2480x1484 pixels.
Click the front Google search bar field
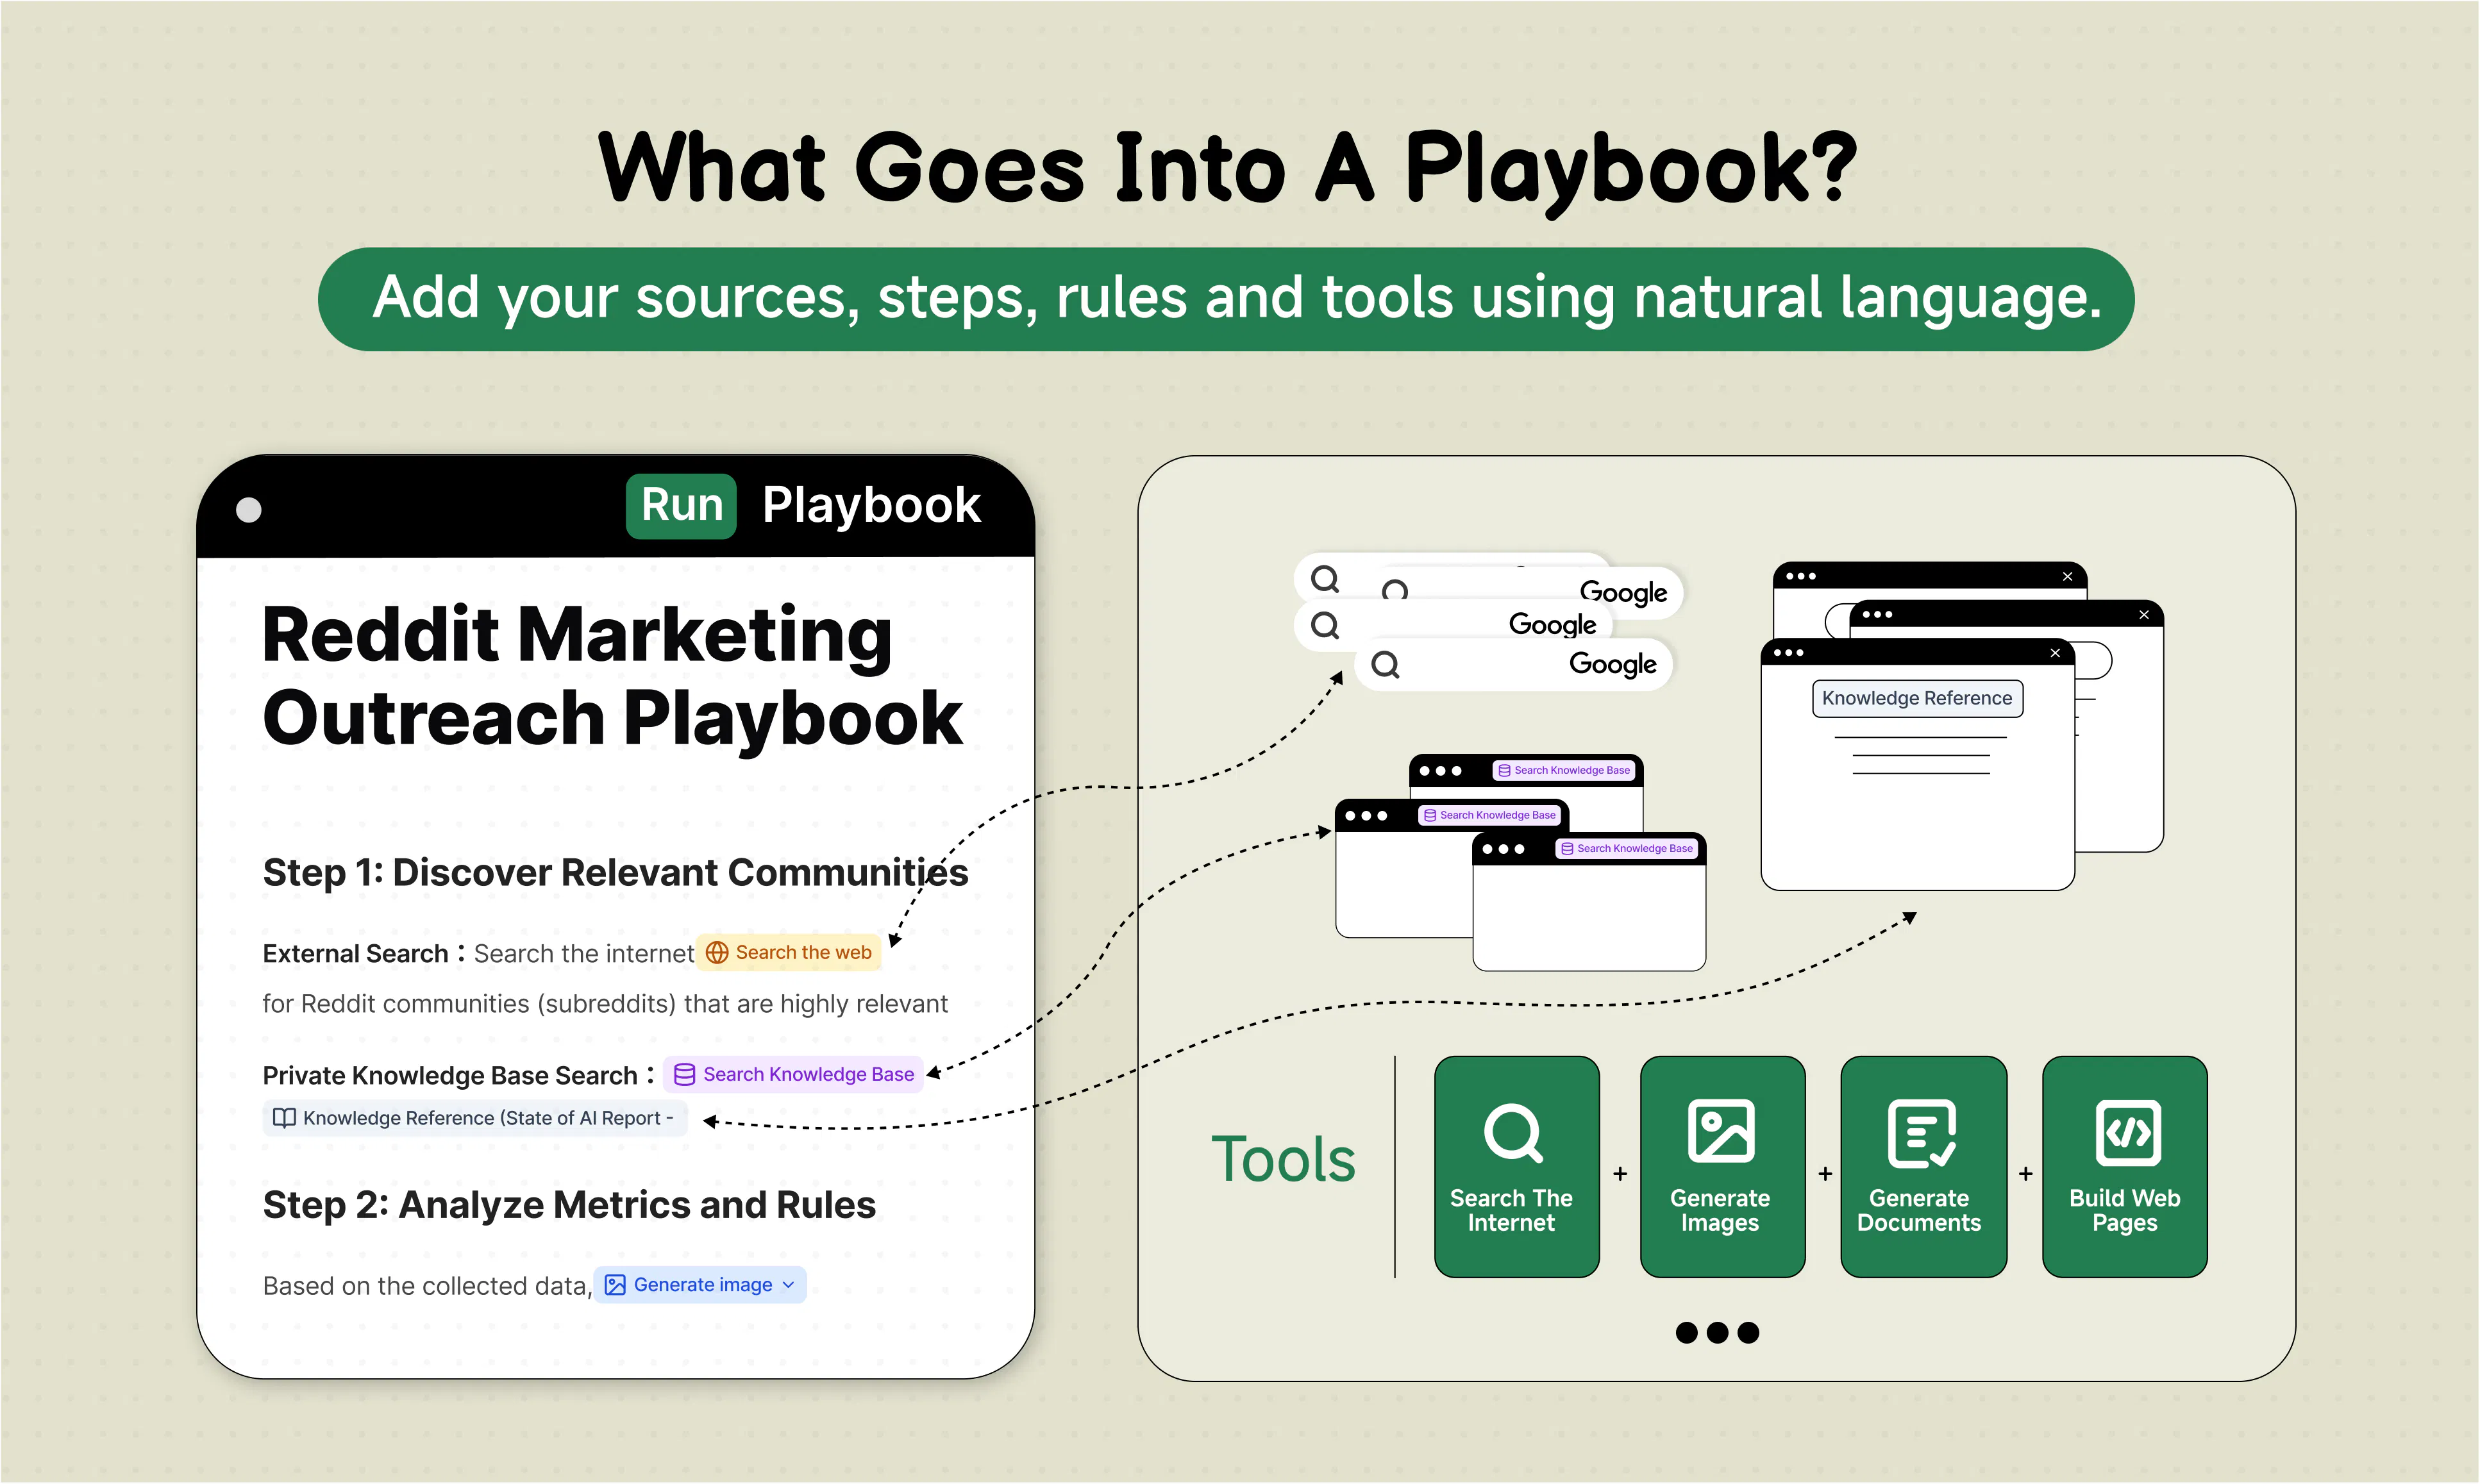[x=1513, y=665]
